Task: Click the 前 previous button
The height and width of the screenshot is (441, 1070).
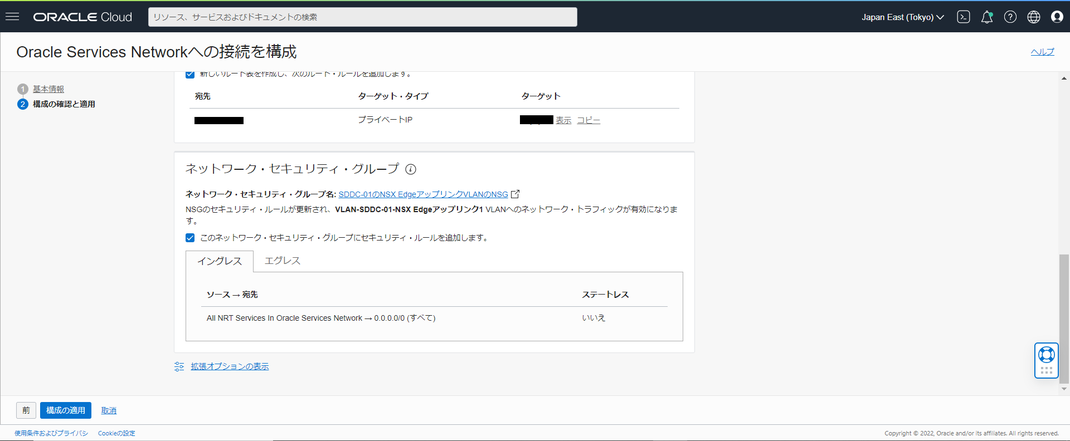Action: (26, 410)
